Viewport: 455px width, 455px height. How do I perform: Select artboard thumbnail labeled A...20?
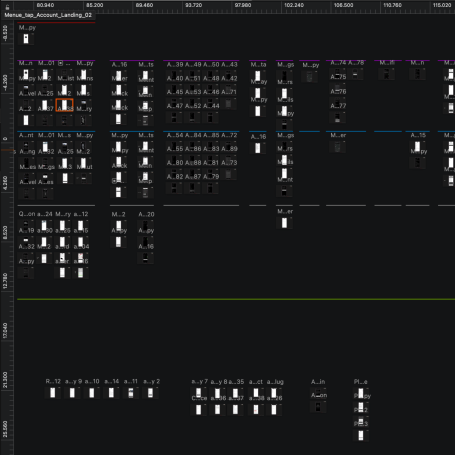pos(145,225)
